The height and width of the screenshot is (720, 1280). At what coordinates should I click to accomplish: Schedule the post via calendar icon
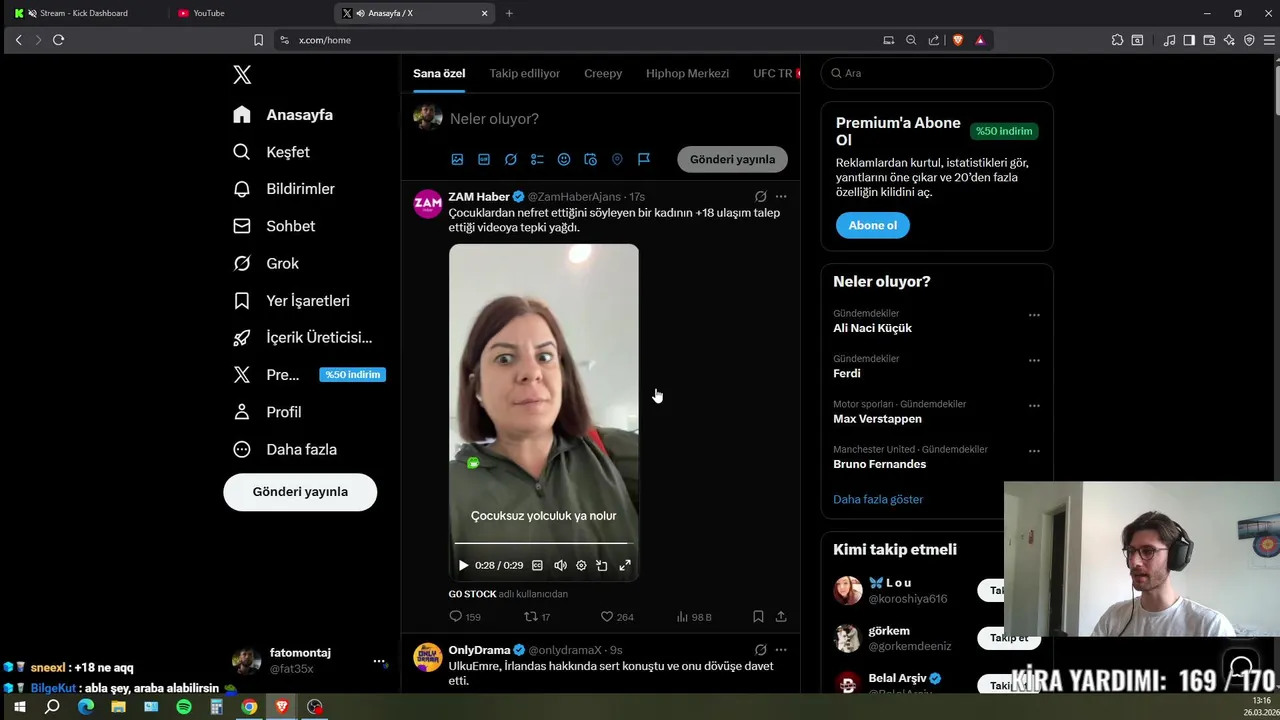pyautogui.click(x=590, y=159)
